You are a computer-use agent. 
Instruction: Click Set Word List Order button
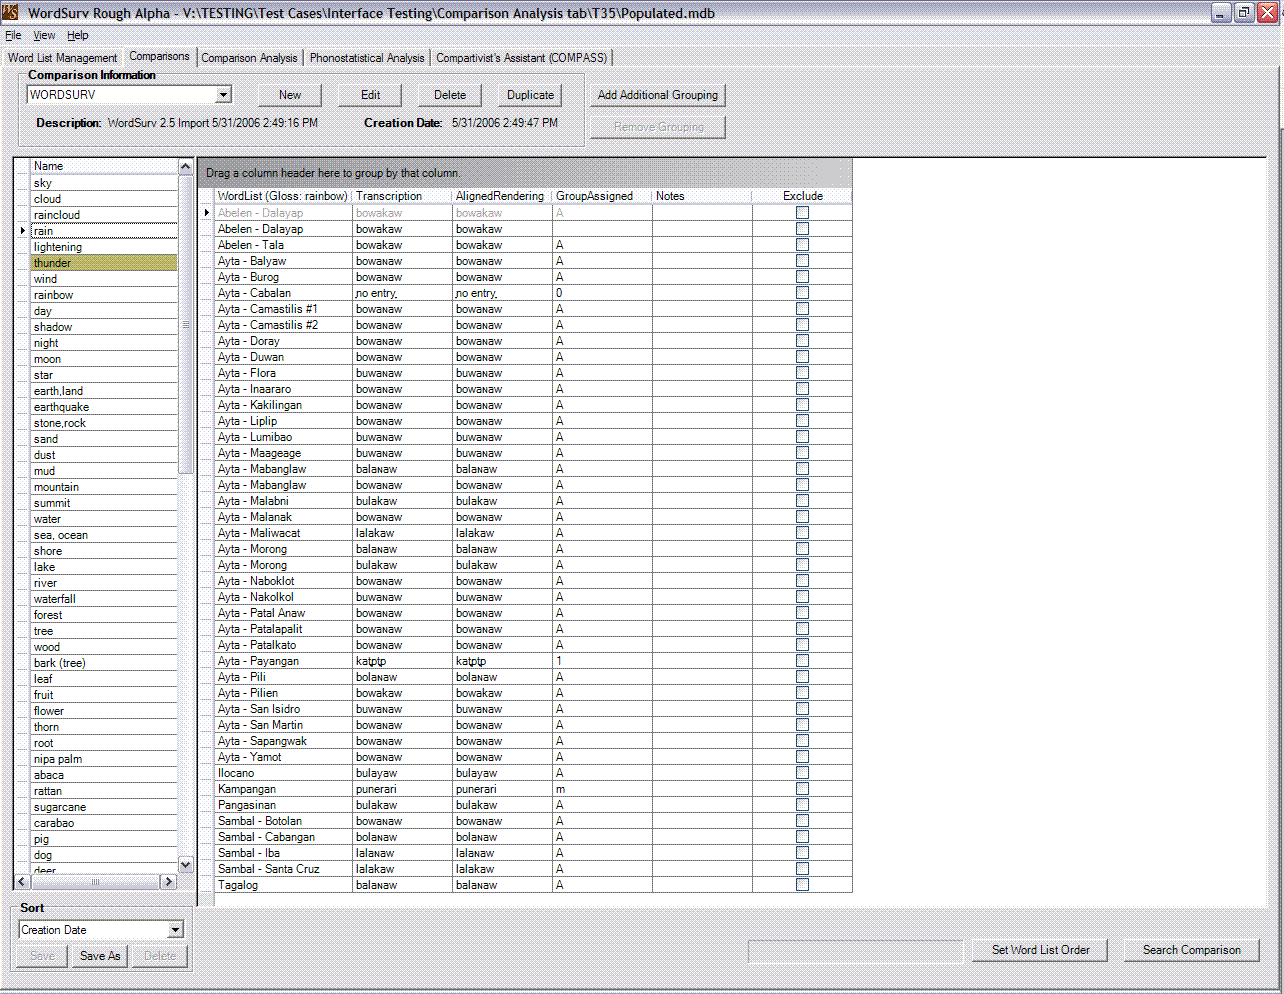click(1041, 950)
